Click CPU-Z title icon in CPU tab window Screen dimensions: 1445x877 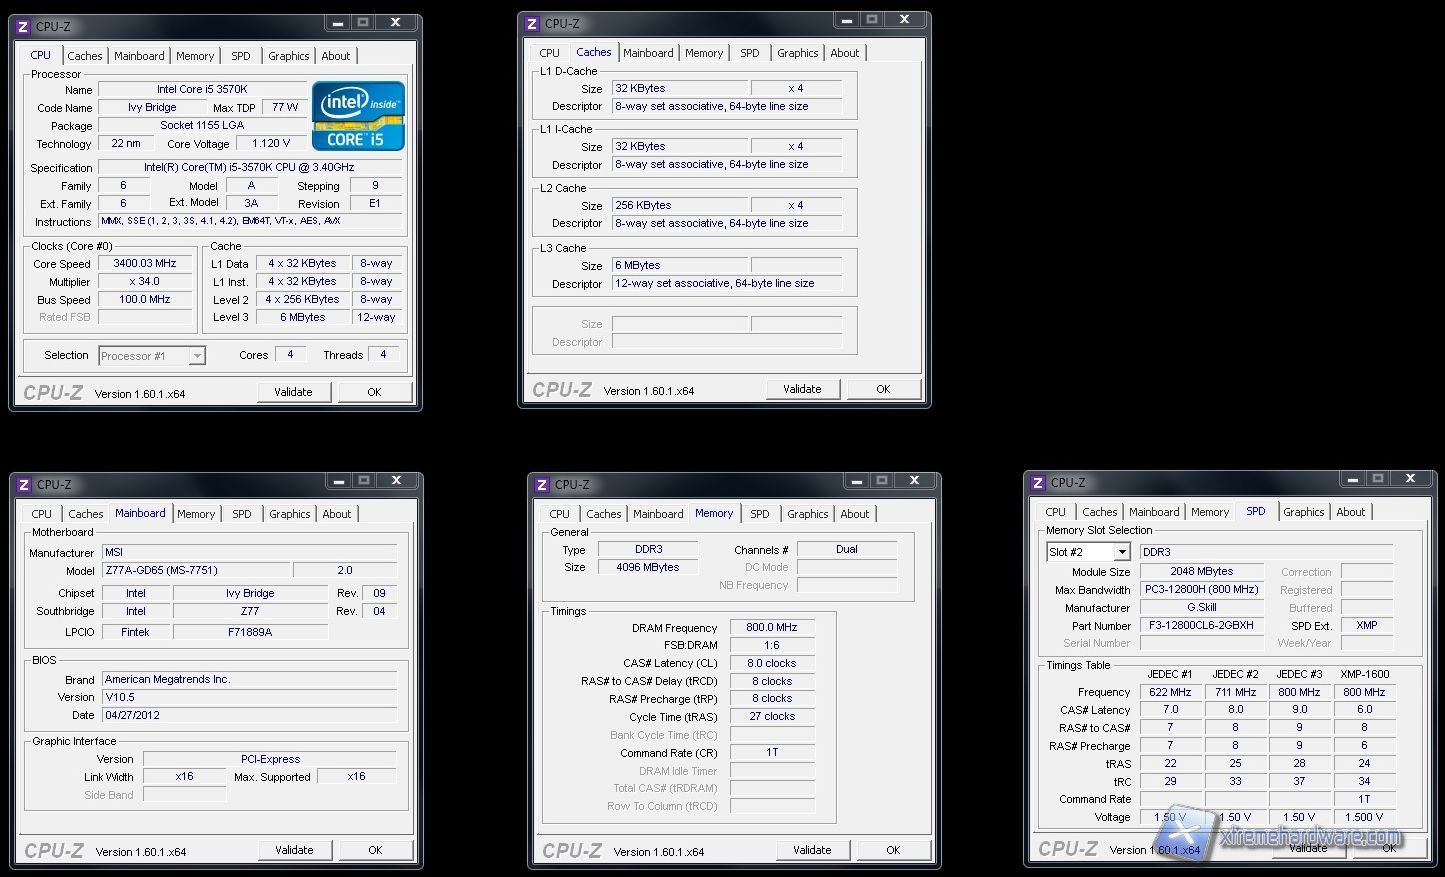24,26
